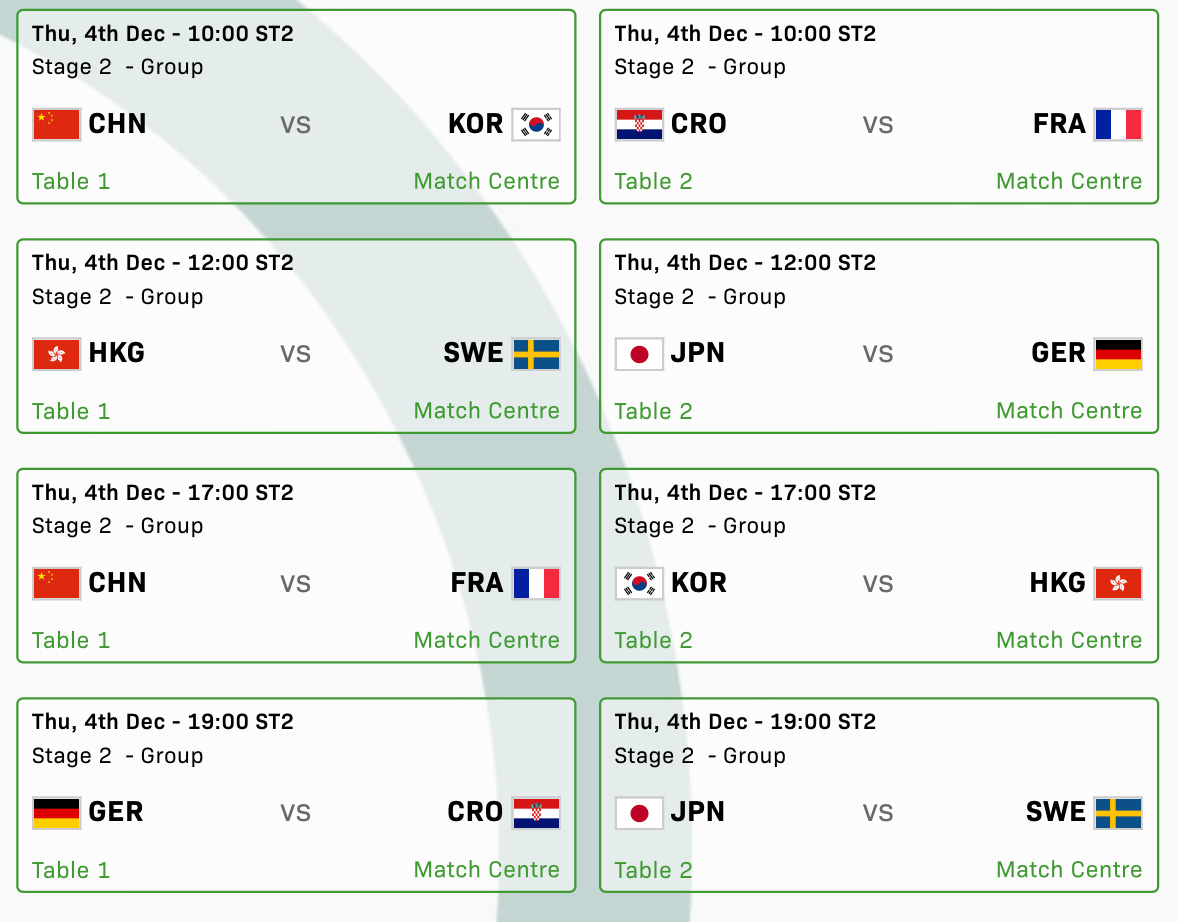
Task: Click South Korea flag in CHN vs KOR match
Action: (536, 125)
